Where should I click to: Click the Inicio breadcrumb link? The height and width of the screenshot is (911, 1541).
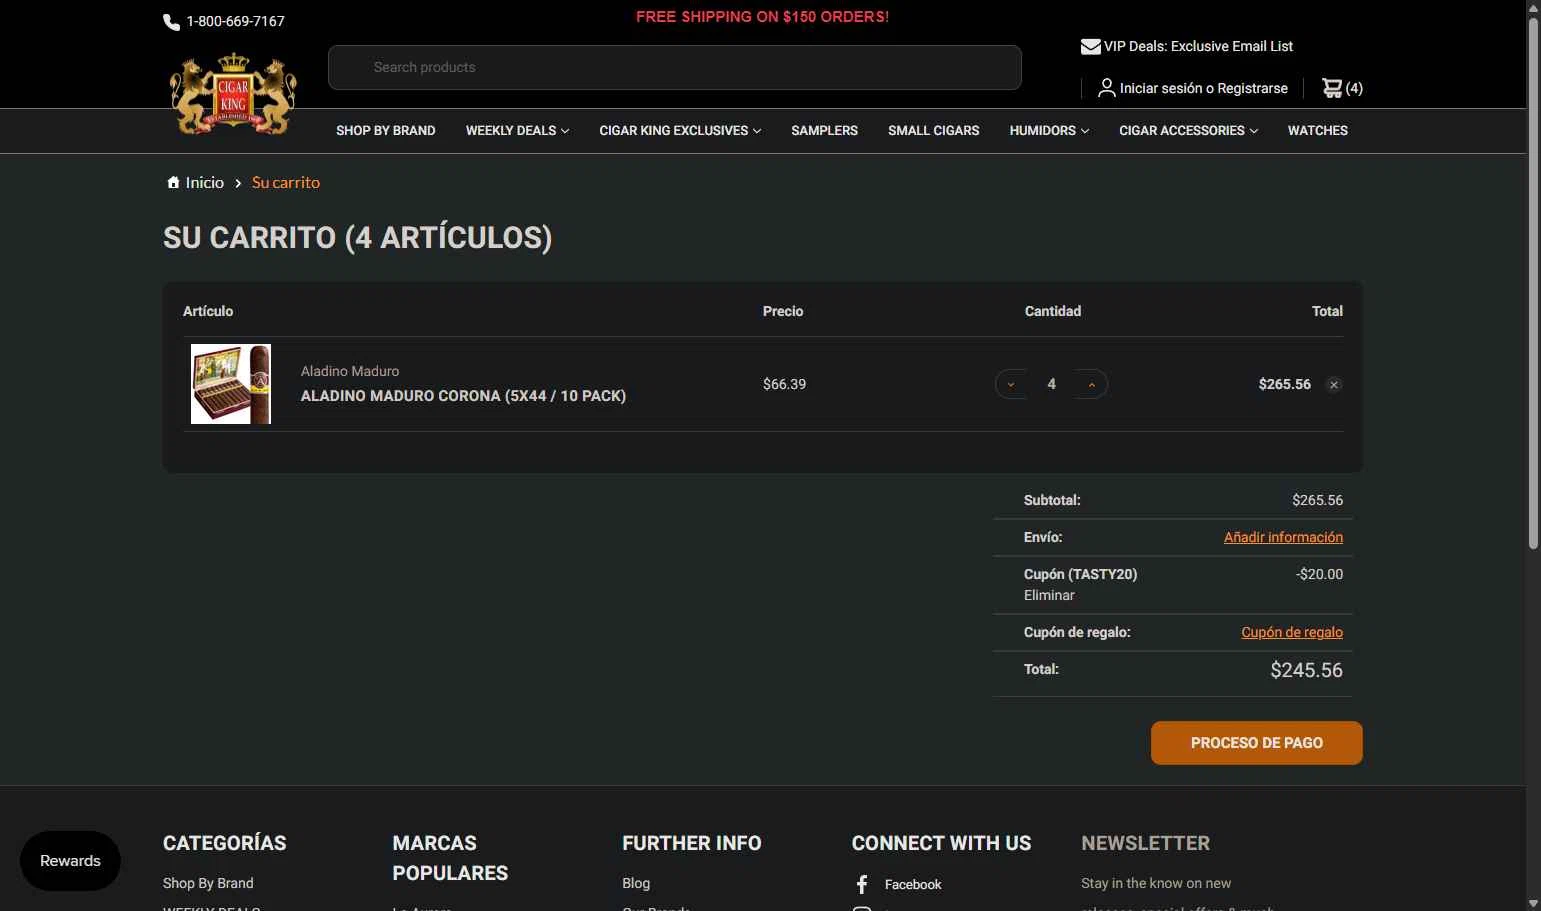[204, 182]
